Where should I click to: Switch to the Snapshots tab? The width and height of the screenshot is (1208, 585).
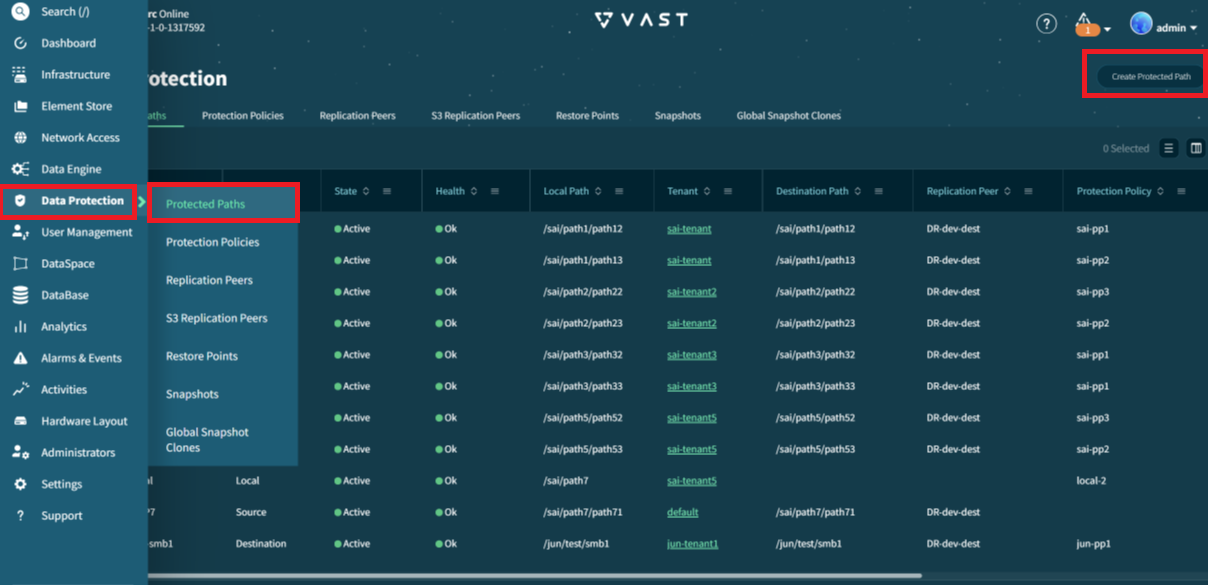pyautogui.click(x=678, y=116)
